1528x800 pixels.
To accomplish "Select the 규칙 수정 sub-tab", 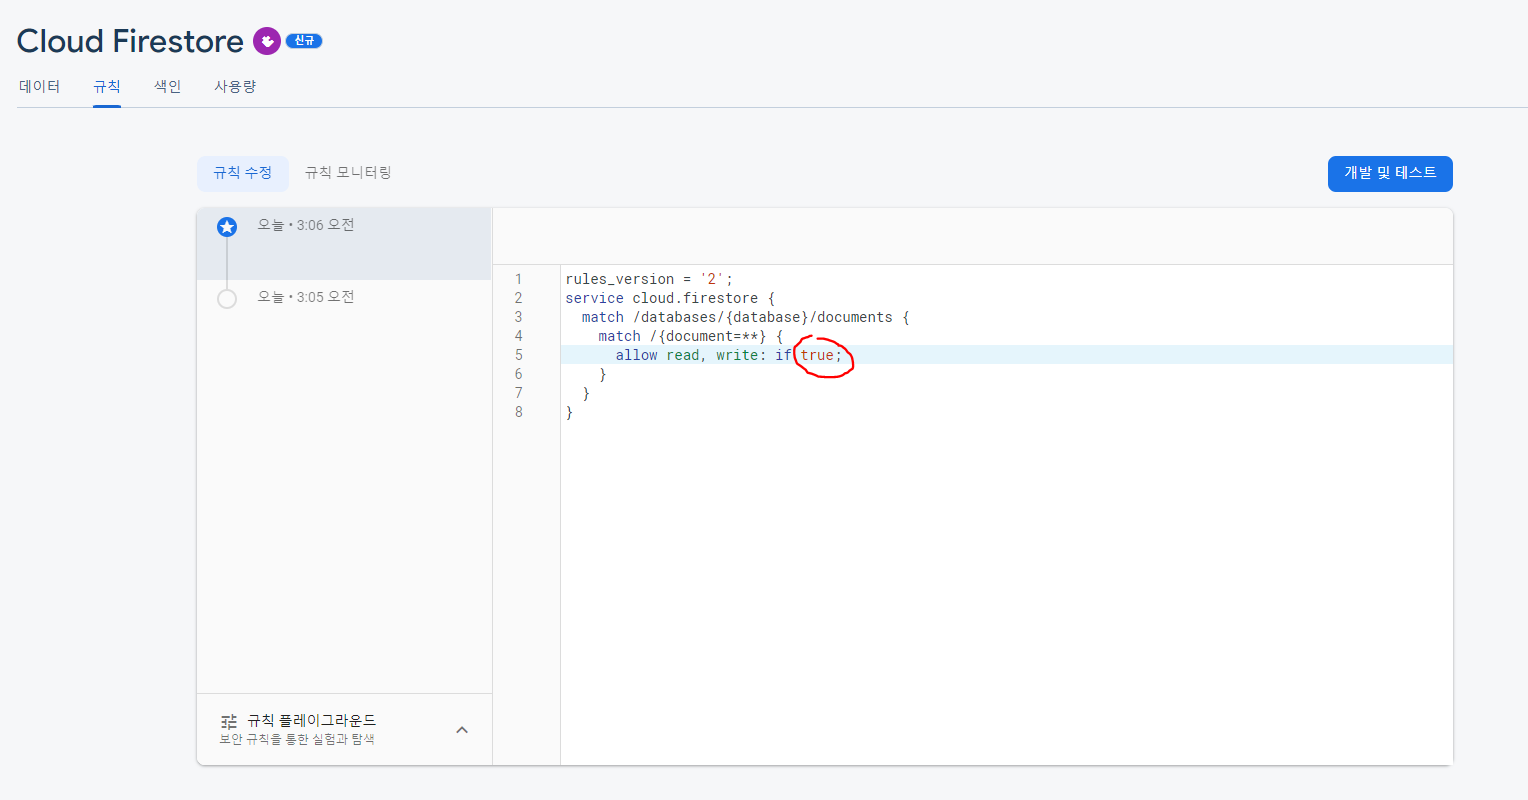I will tap(243, 173).
